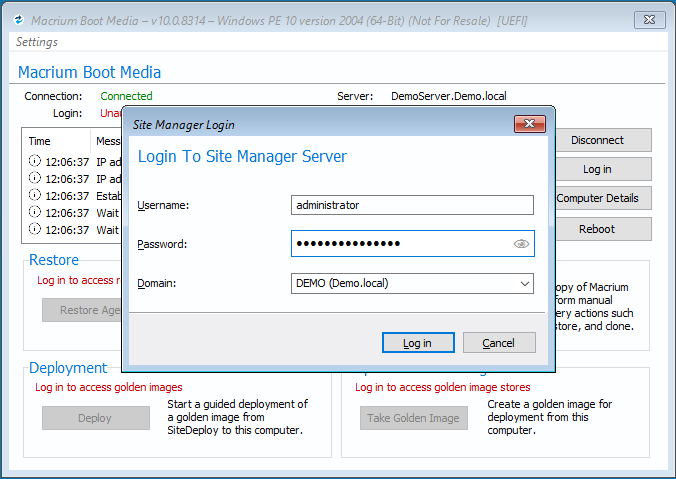Open the Settings menu

pyautogui.click(x=37, y=42)
